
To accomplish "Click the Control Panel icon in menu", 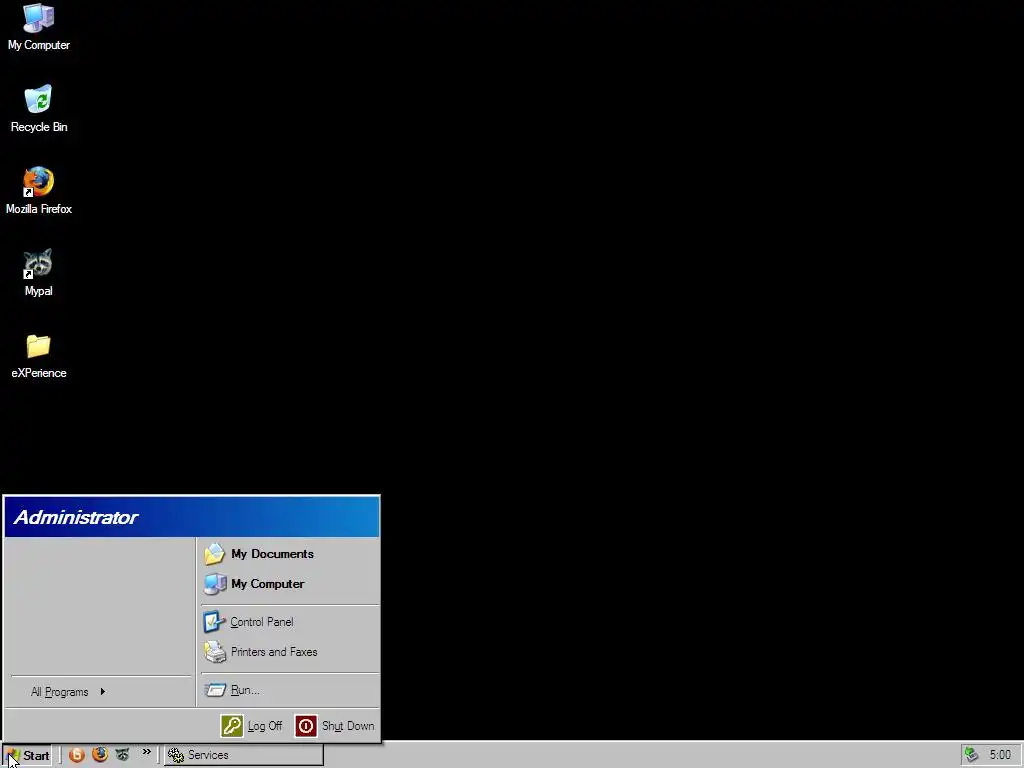I will pyautogui.click(x=214, y=622).
